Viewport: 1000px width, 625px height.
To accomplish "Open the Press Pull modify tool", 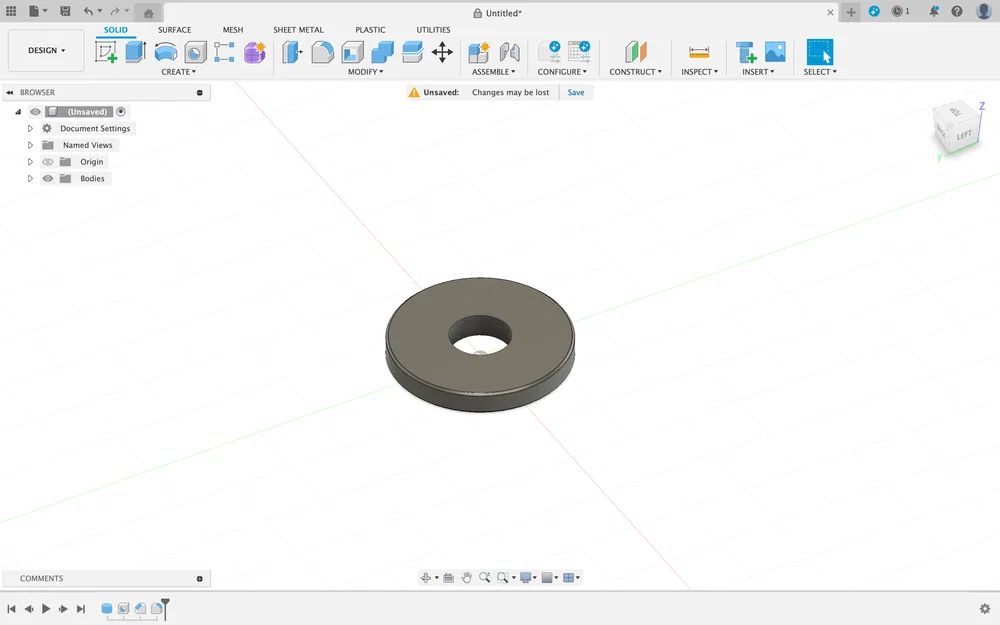I will (292, 52).
